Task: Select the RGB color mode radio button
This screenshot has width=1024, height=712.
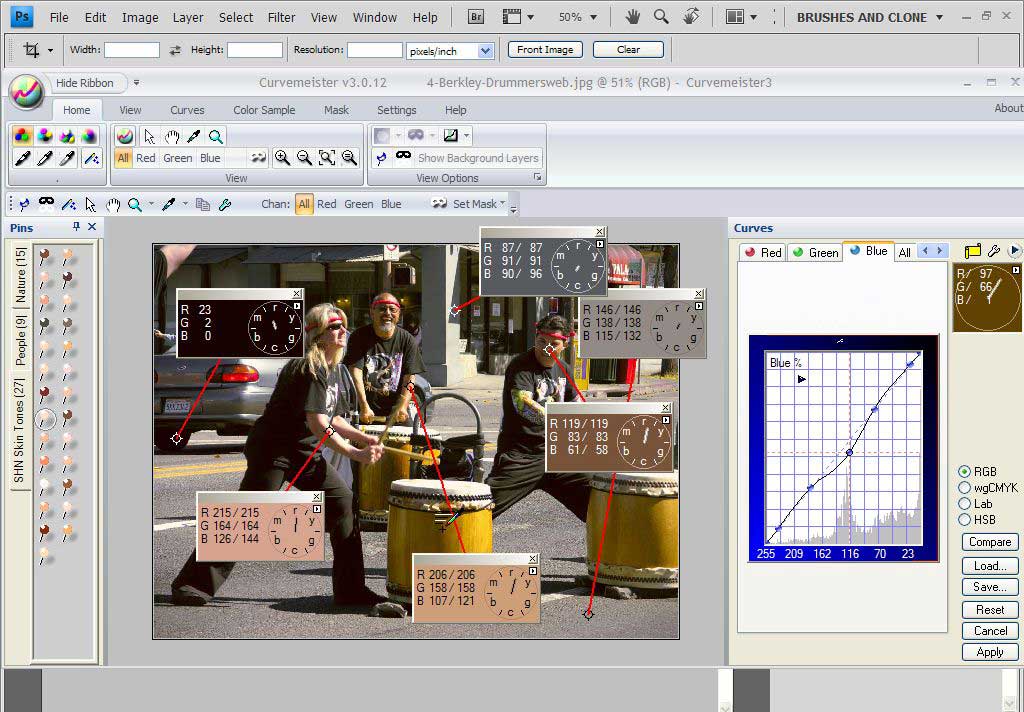Action: [965, 472]
